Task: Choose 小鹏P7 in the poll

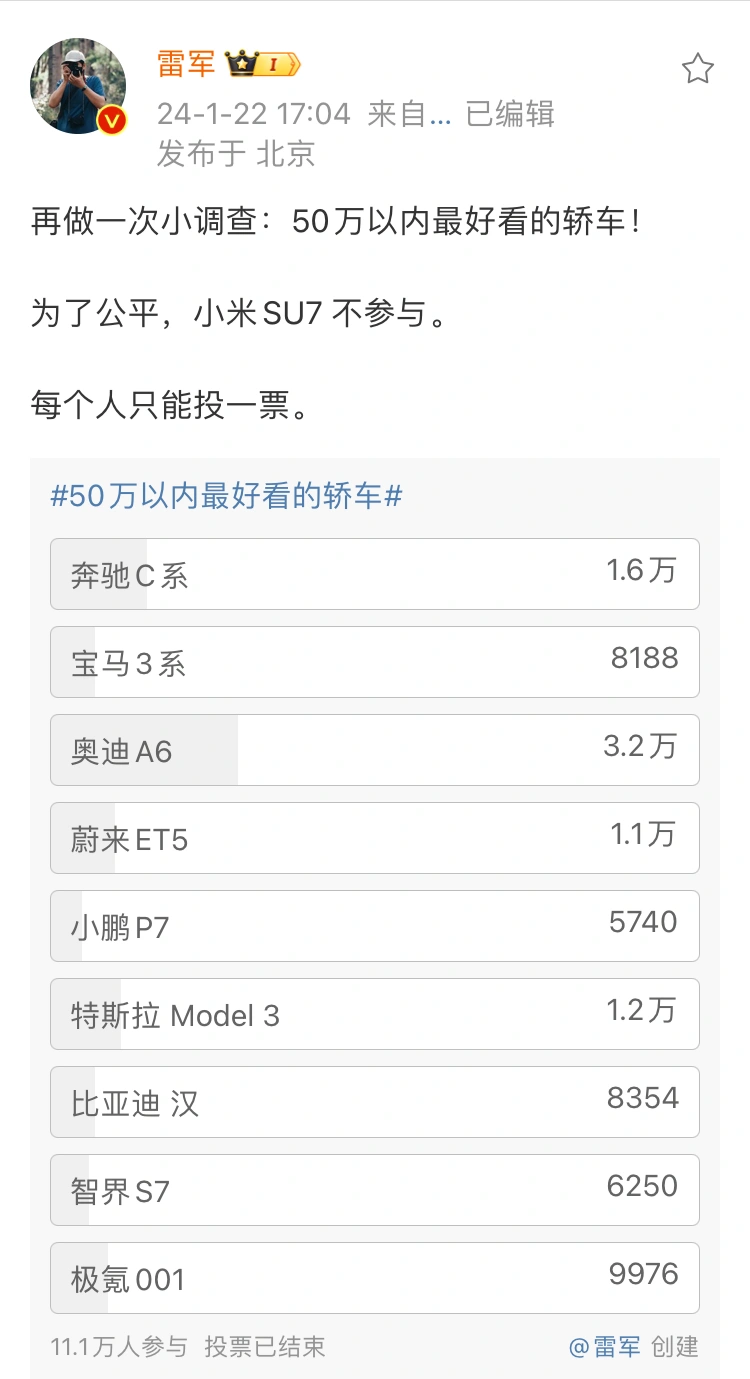Action: click(x=375, y=926)
